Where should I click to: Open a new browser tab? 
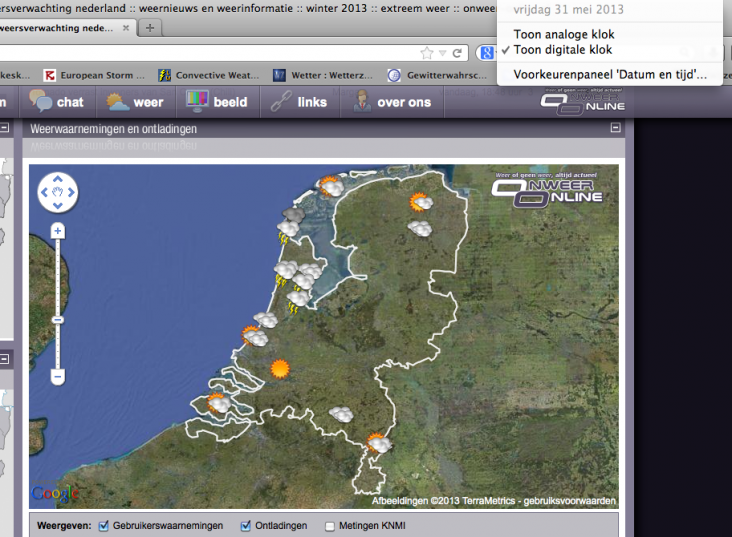(150, 27)
